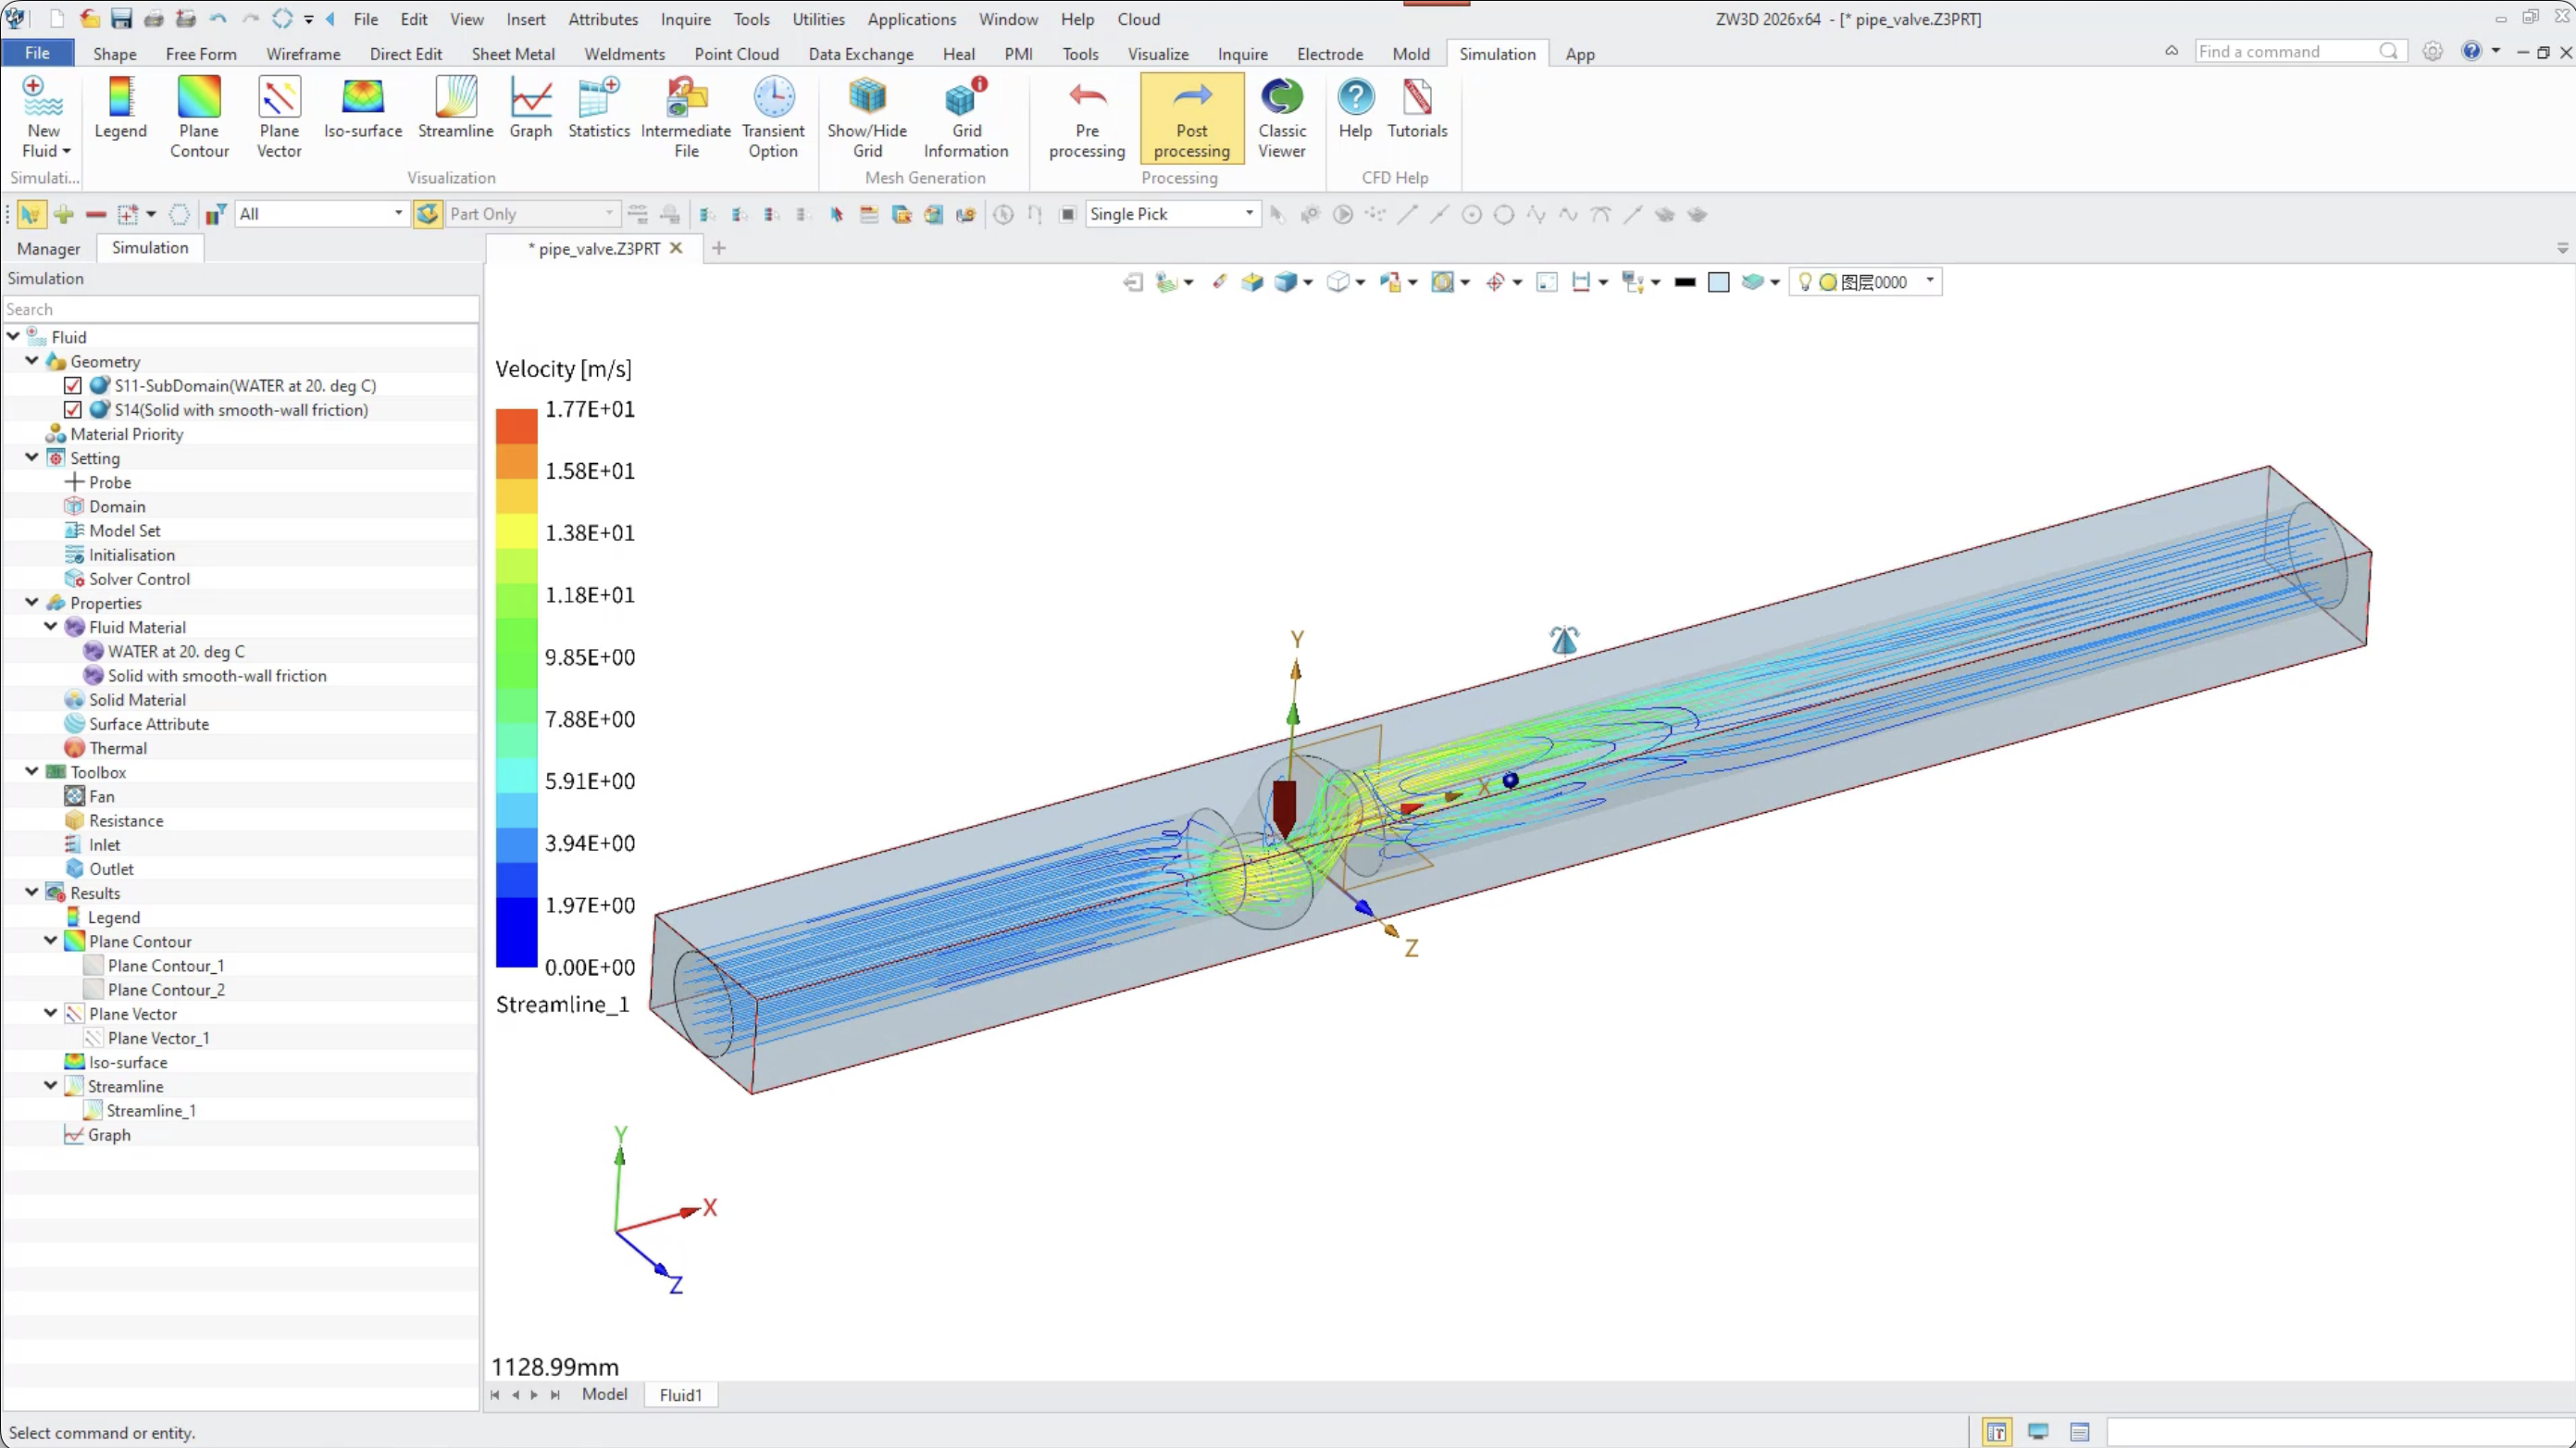Select Streamline_1 in the results tree
Image resolution: width=2576 pixels, height=1448 pixels.
point(151,1110)
